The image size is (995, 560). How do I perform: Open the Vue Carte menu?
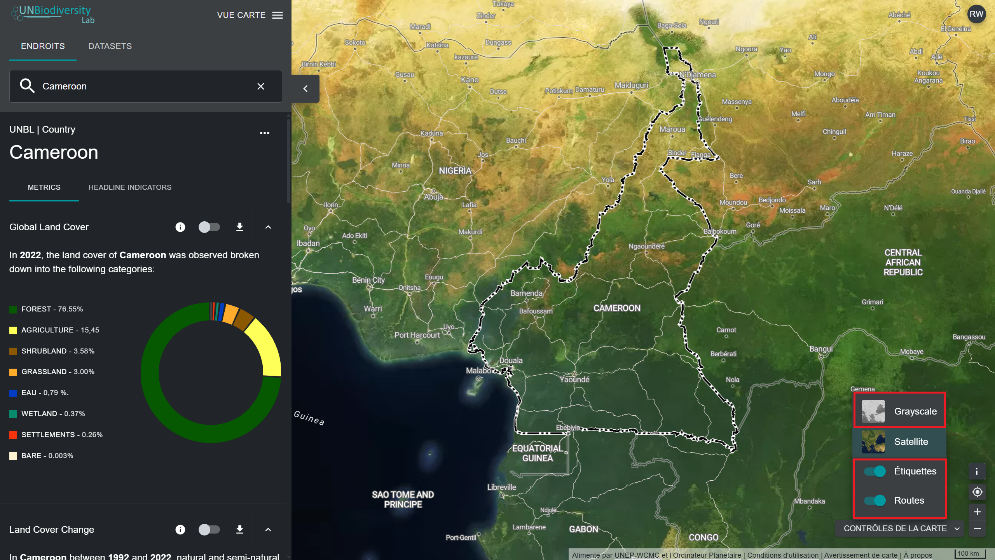point(249,15)
